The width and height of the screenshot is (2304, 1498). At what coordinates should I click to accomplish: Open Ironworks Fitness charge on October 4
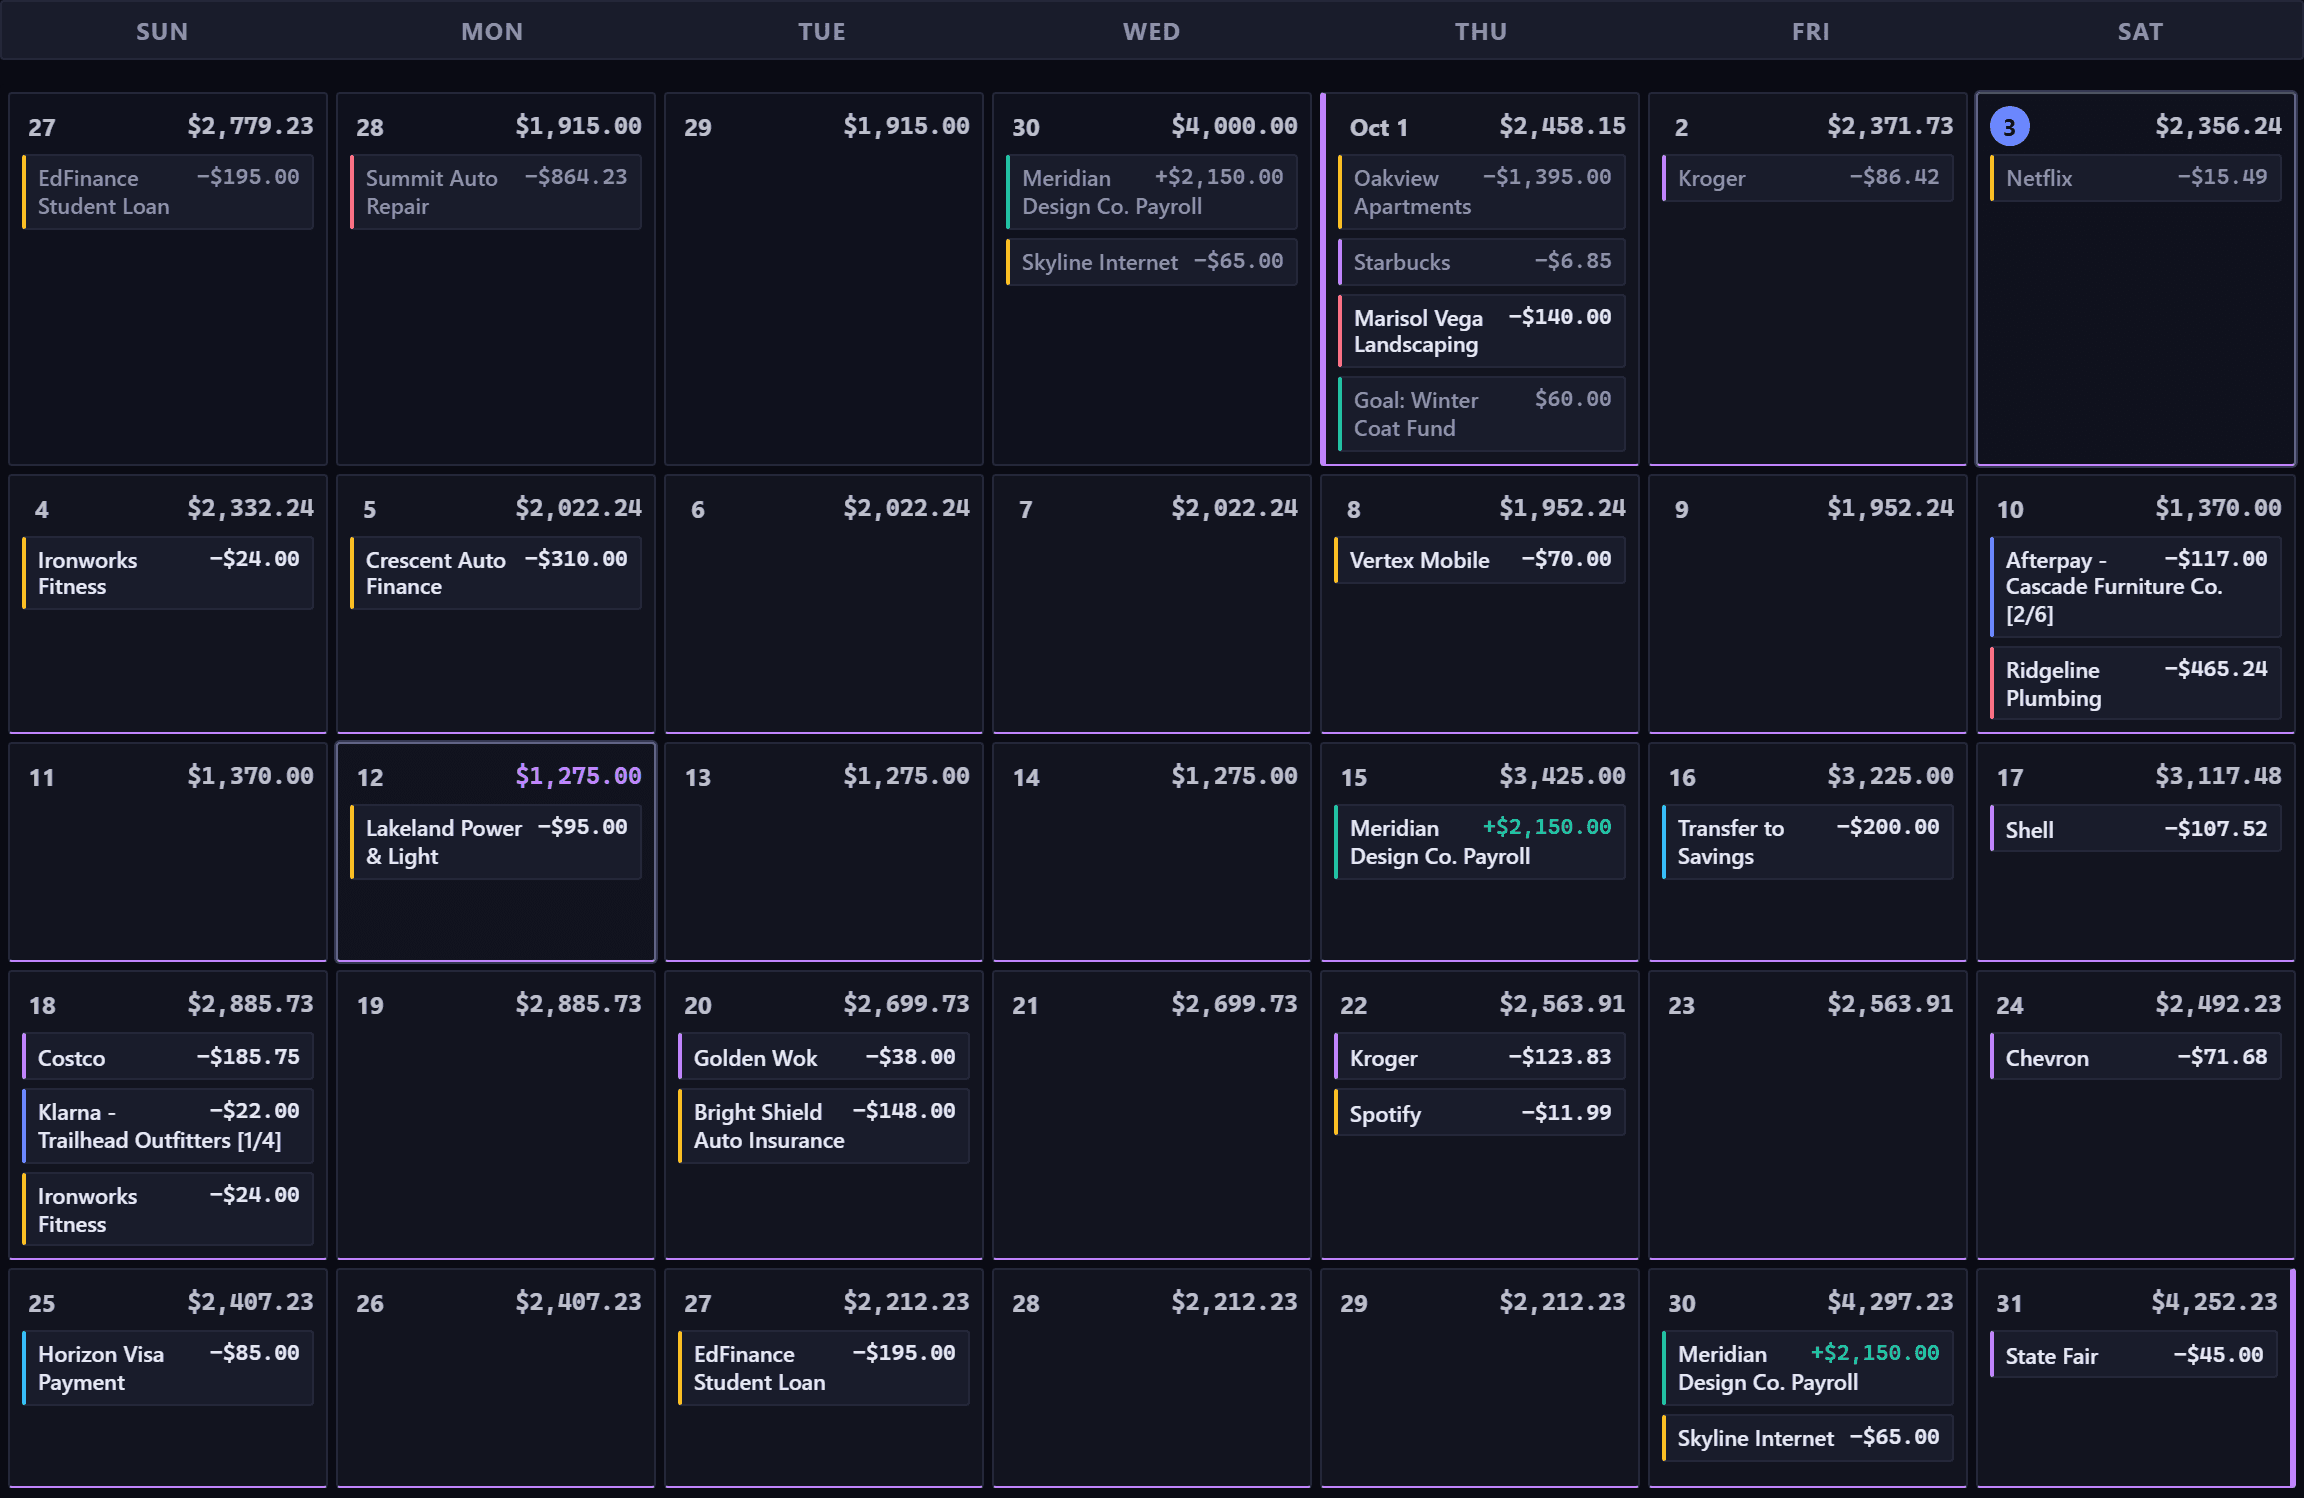click(x=168, y=573)
